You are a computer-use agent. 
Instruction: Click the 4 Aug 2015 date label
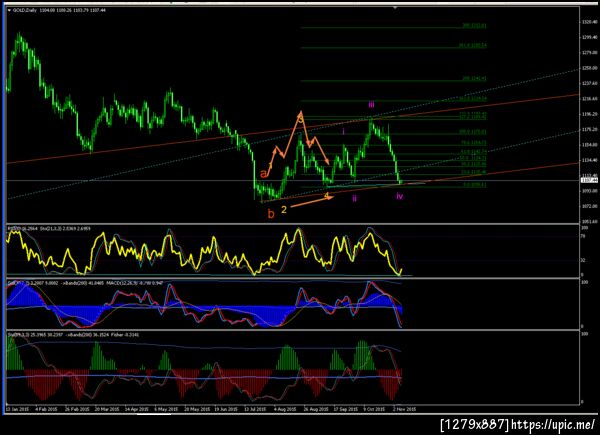point(285,409)
